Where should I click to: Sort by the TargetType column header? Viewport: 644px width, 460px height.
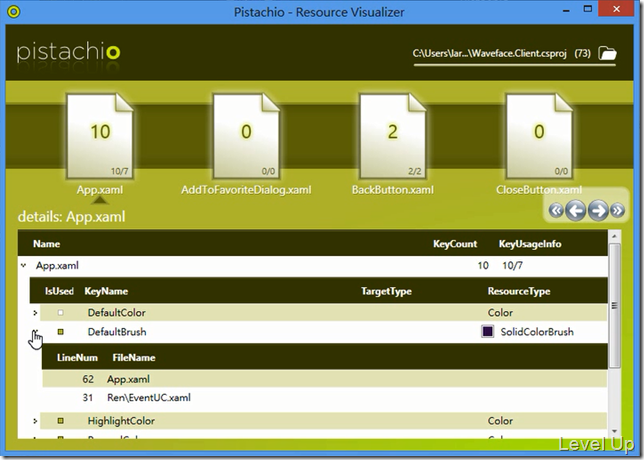click(x=386, y=291)
